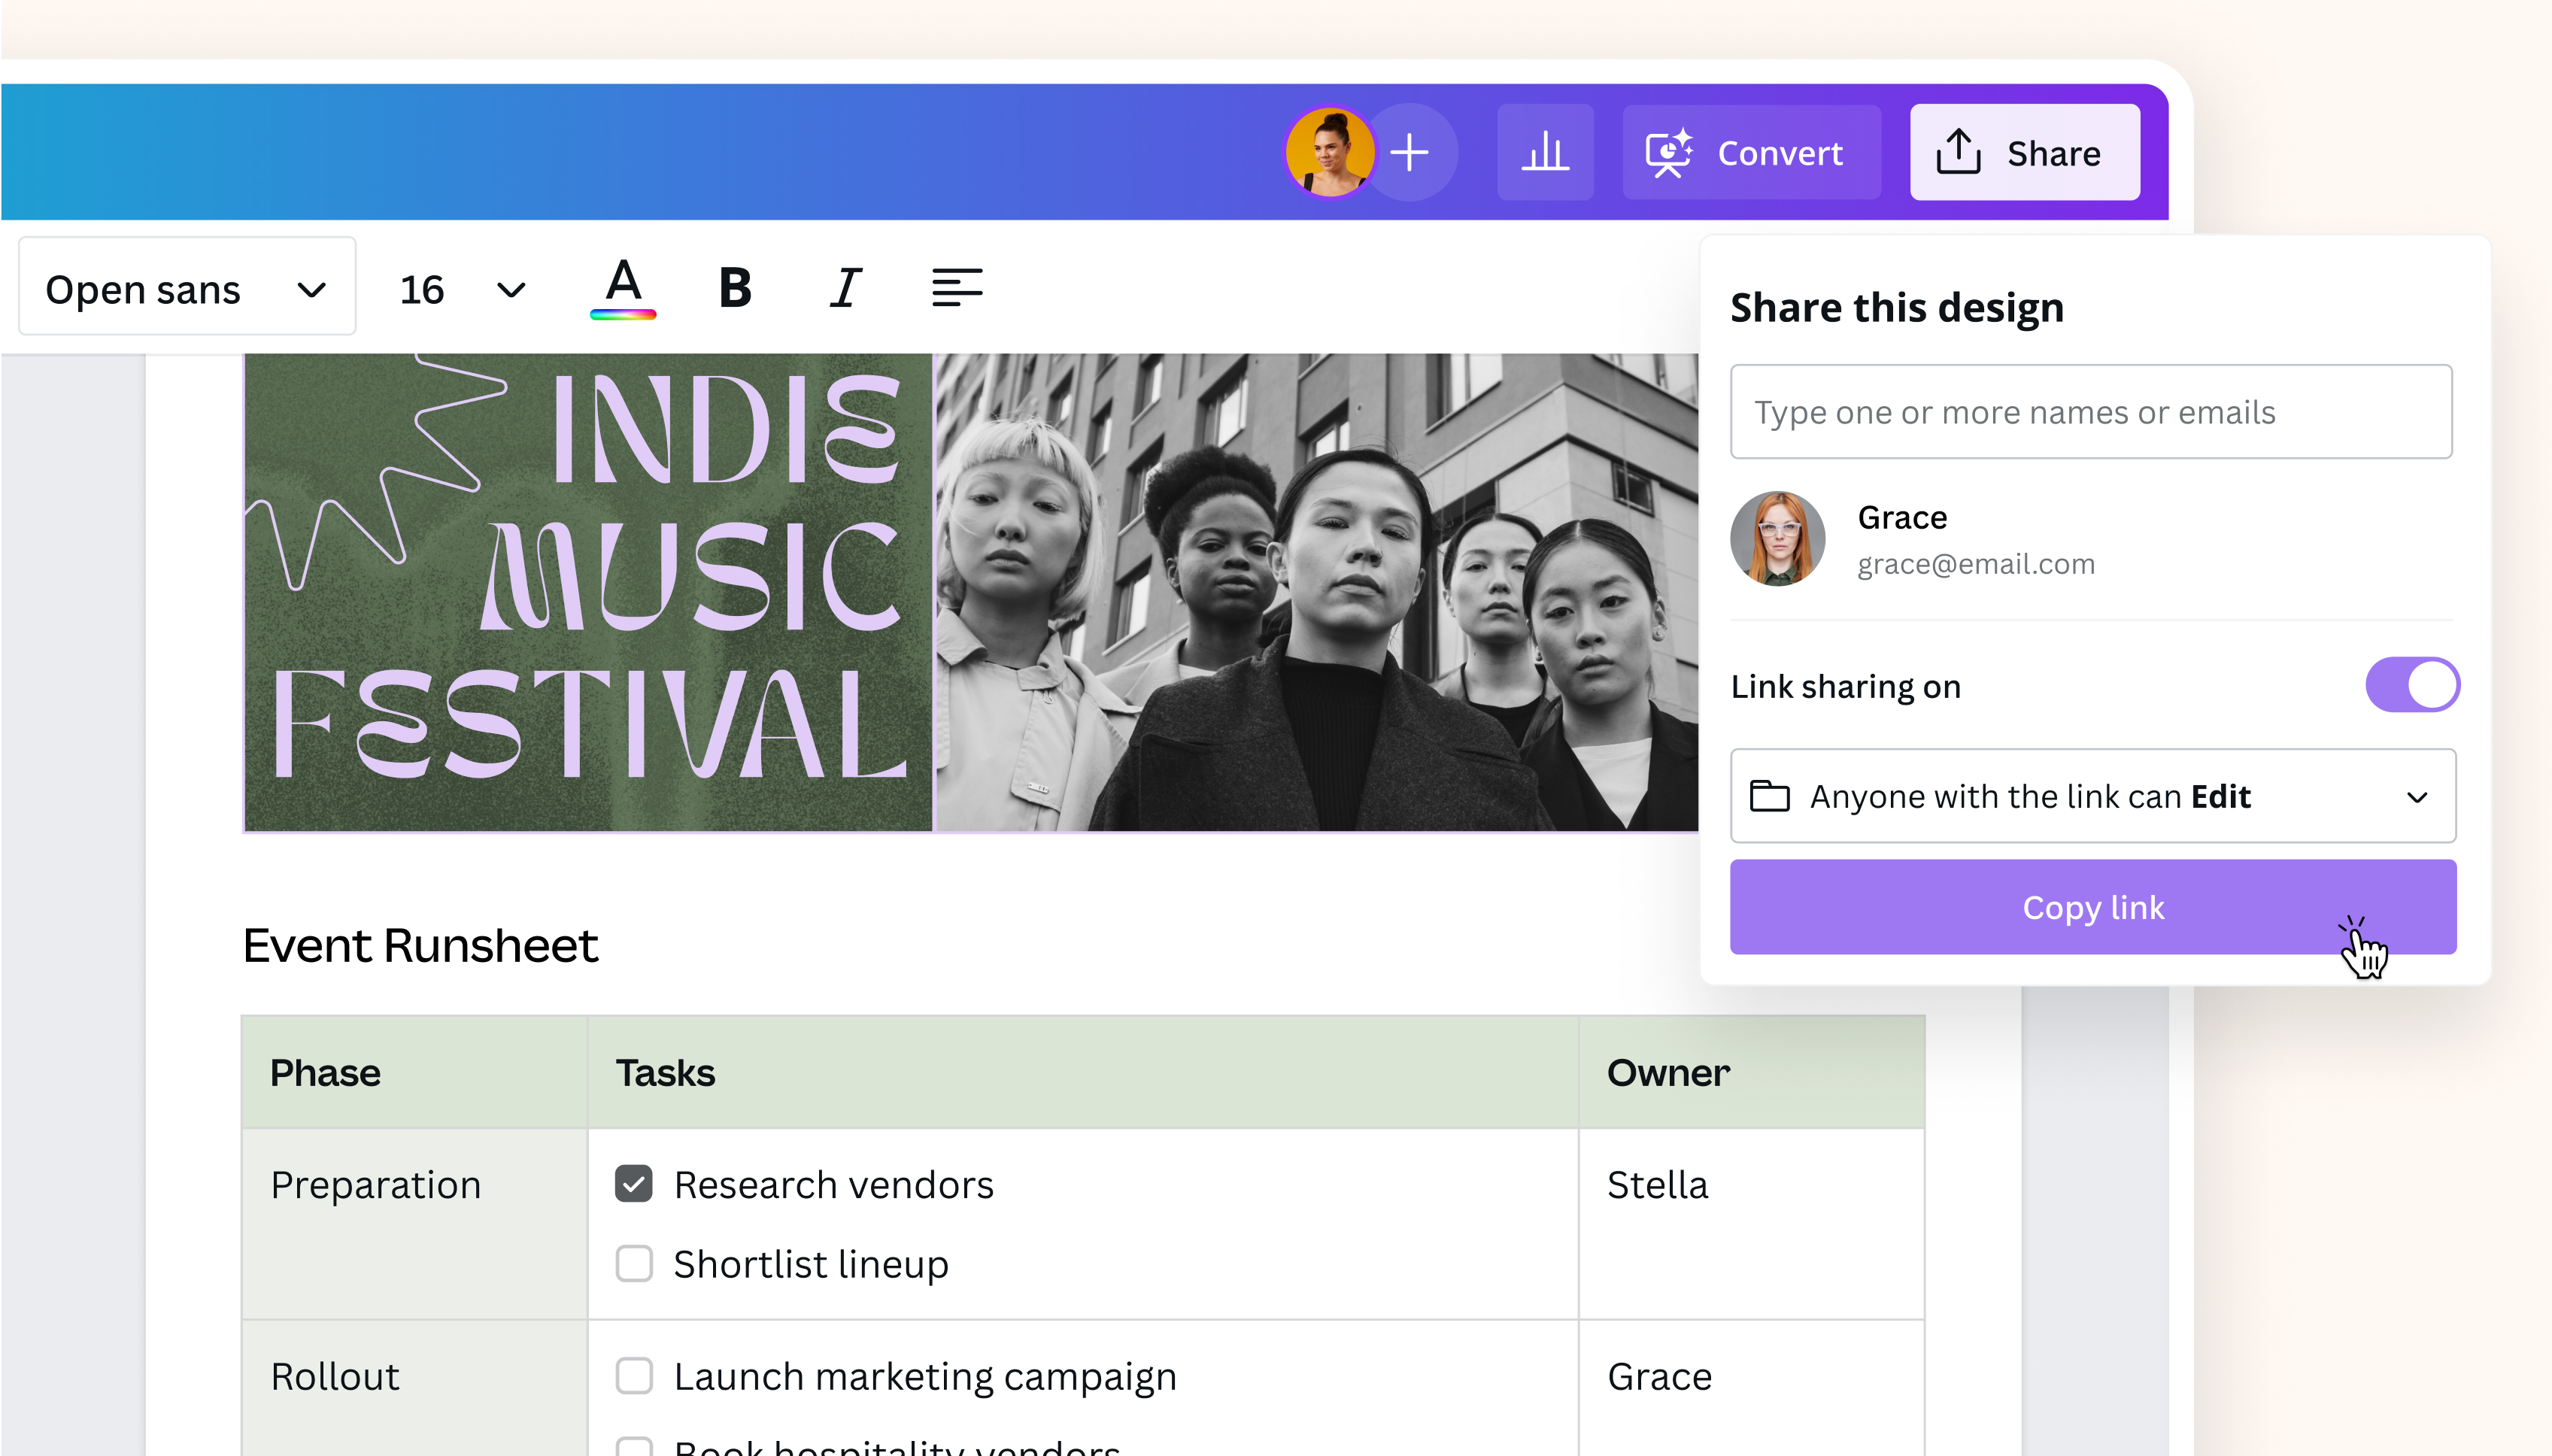Change paragraph text alignment

pos(957,288)
